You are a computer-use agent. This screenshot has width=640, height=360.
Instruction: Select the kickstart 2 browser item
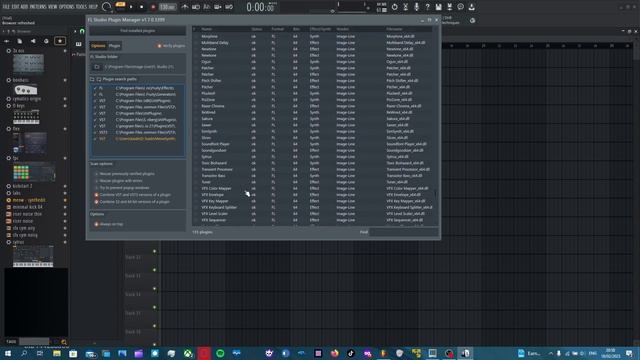pos(22,186)
